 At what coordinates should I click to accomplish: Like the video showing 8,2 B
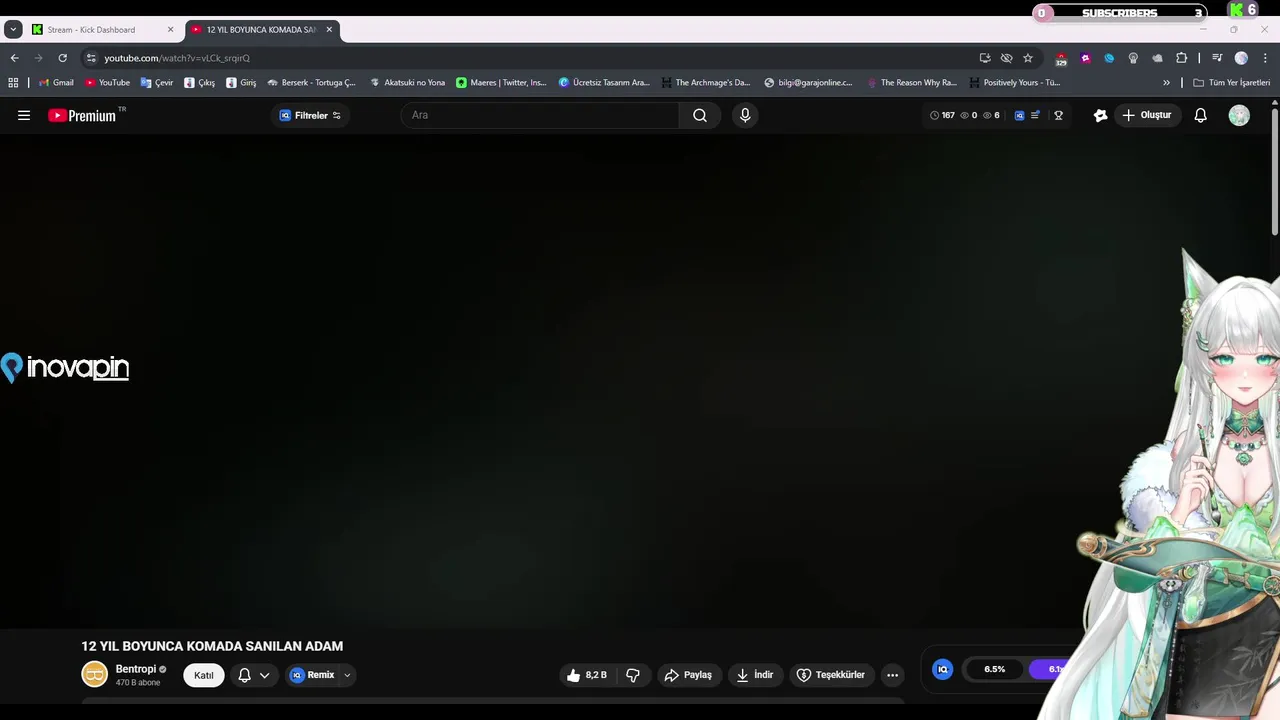click(x=586, y=675)
